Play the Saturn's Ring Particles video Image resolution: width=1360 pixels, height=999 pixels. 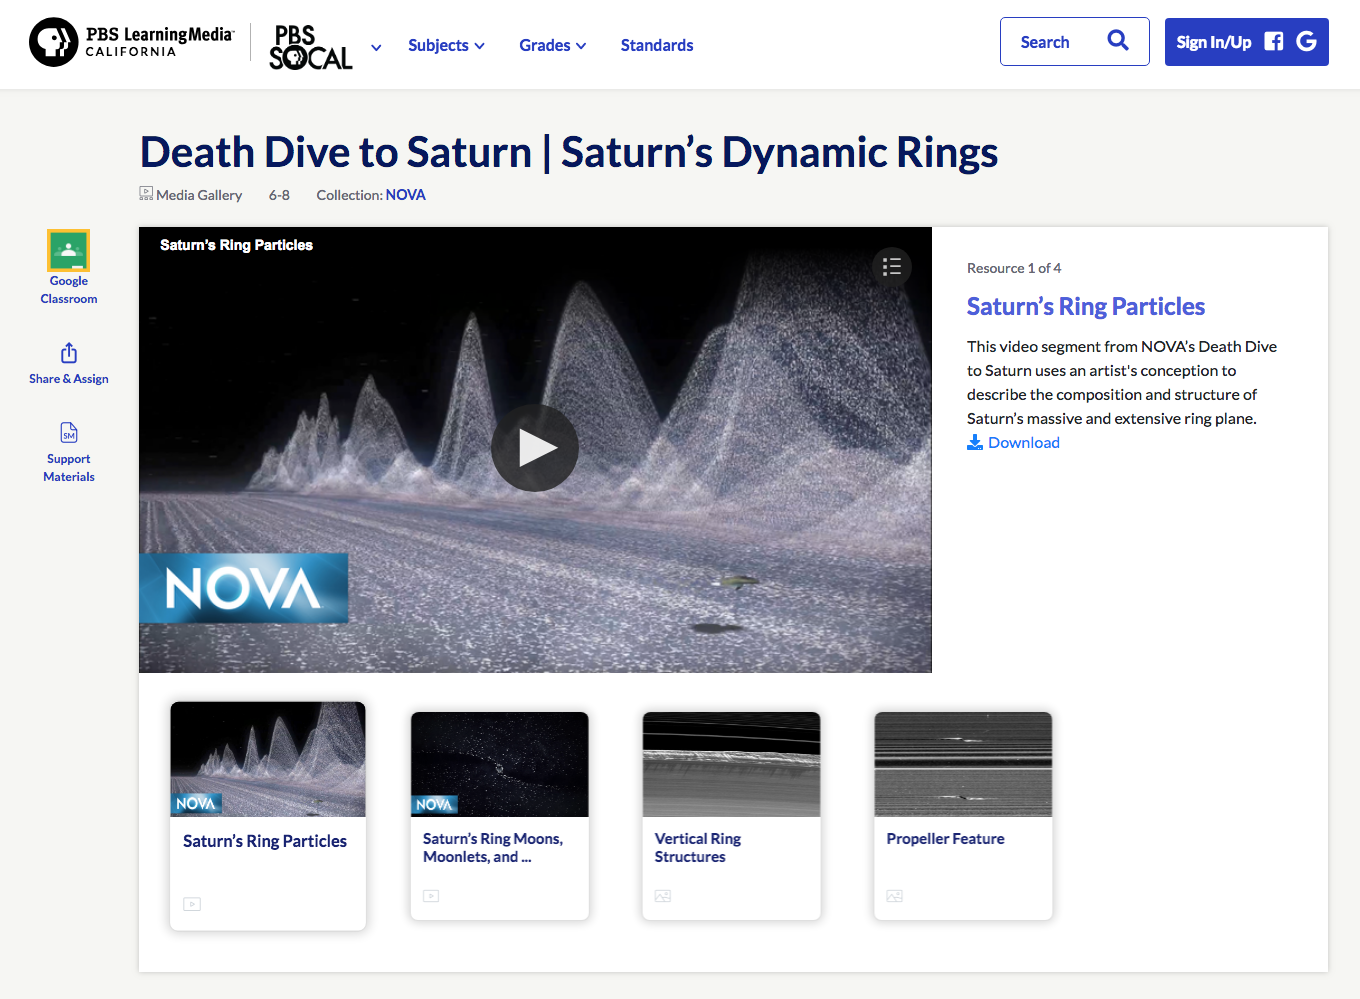tap(535, 448)
